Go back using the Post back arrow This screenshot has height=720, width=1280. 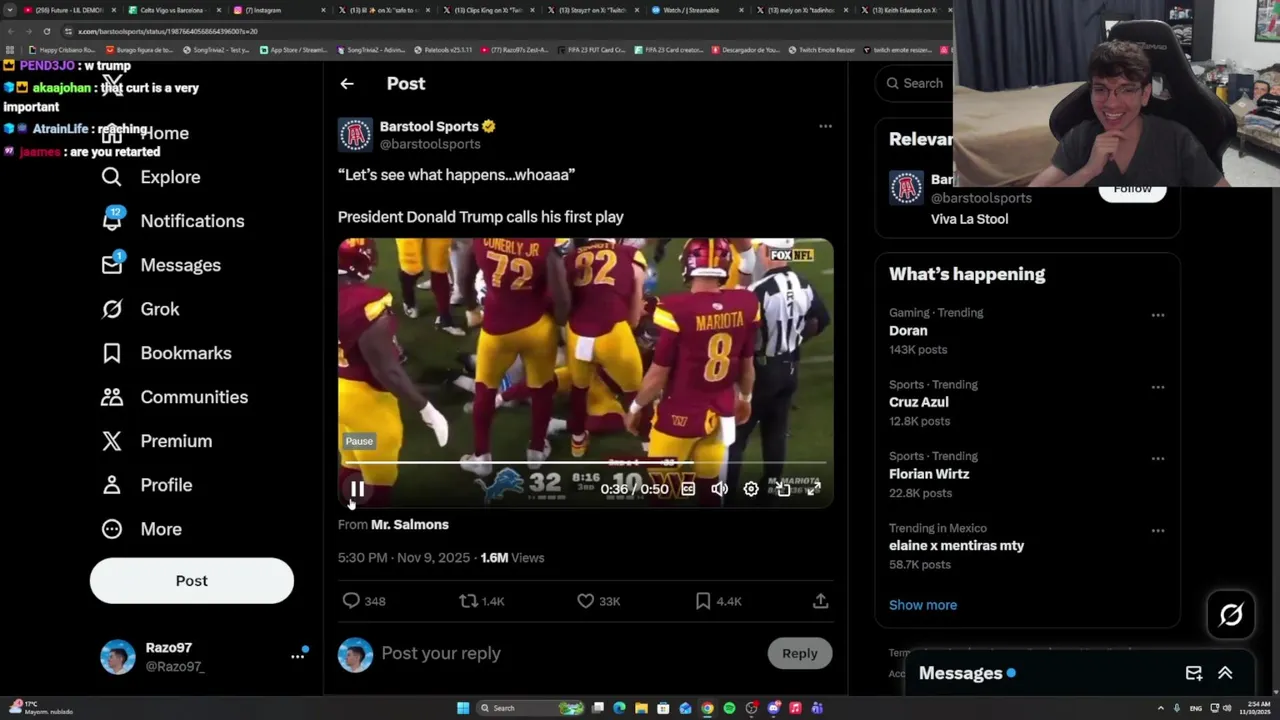[x=347, y=84]
